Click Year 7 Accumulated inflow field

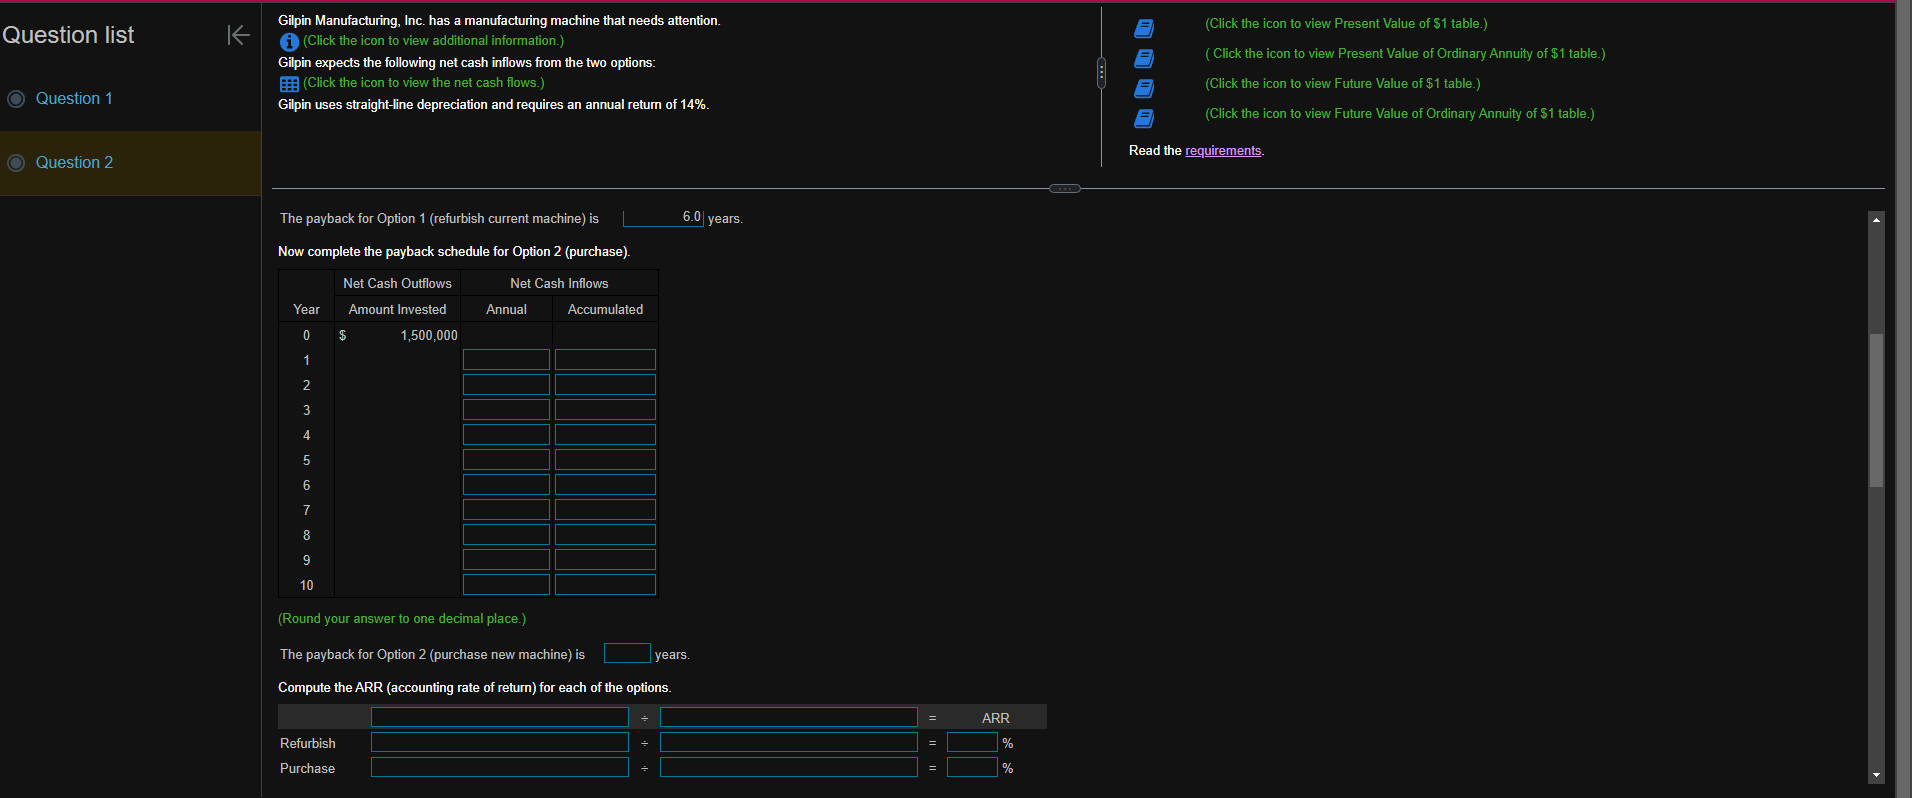[605, 510]
